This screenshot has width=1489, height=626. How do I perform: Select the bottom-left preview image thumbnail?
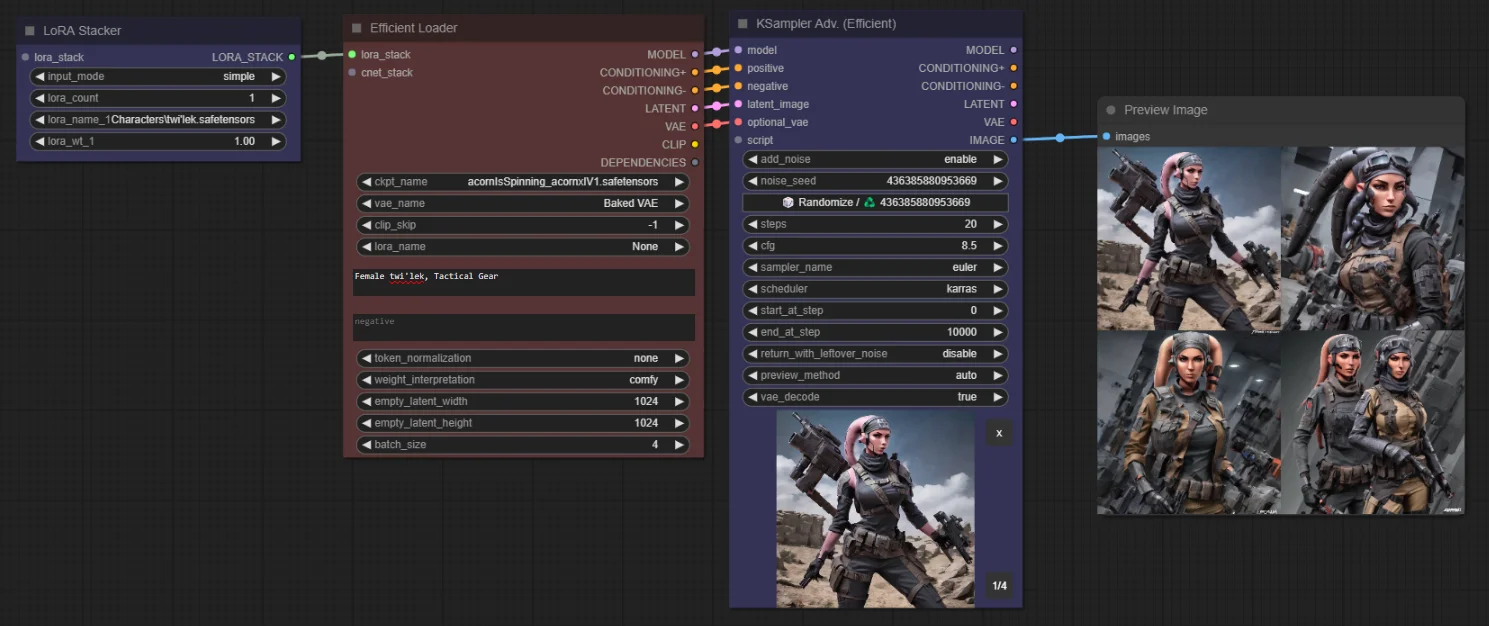1189,423
